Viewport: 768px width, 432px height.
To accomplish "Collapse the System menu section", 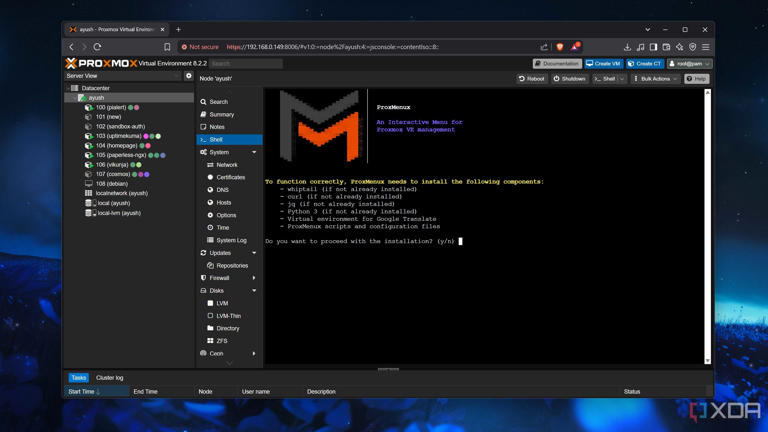I will coord(254,152).
